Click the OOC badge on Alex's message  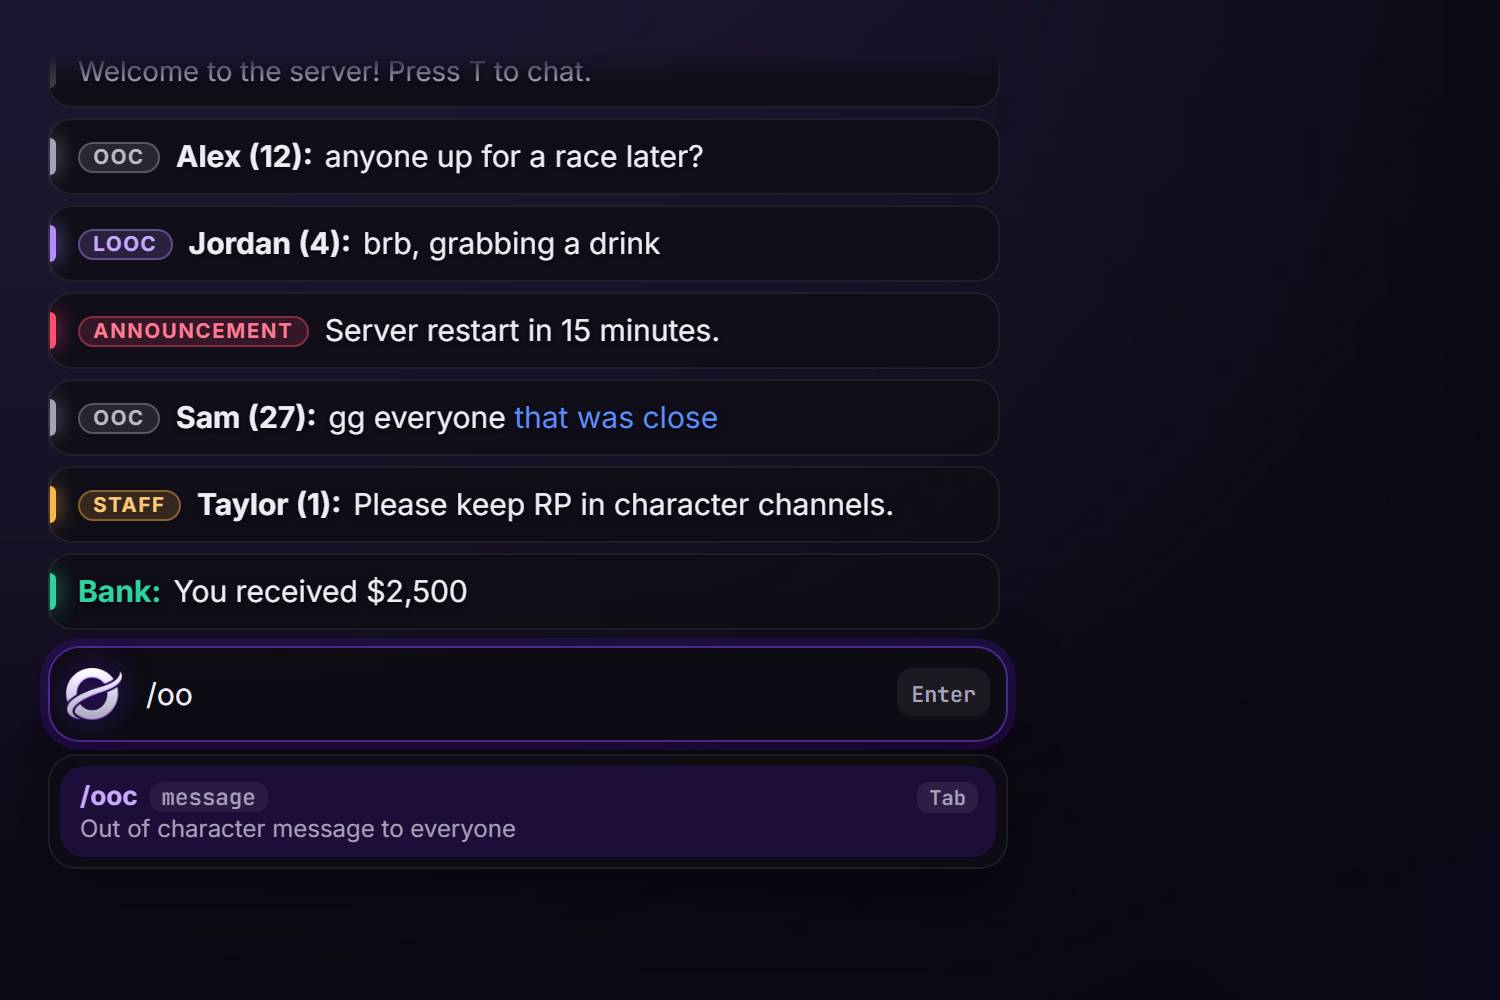[119, 157]
